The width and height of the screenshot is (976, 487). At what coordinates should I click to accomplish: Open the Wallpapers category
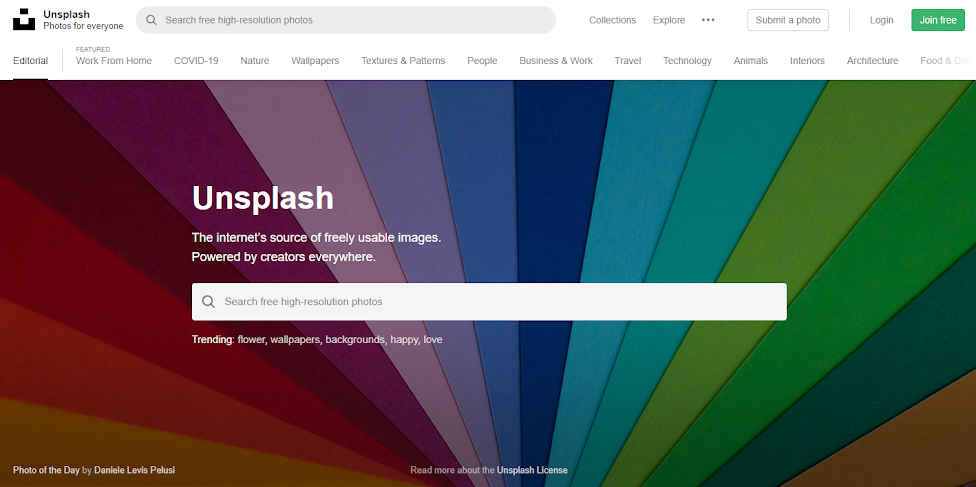tap(315, 60)
